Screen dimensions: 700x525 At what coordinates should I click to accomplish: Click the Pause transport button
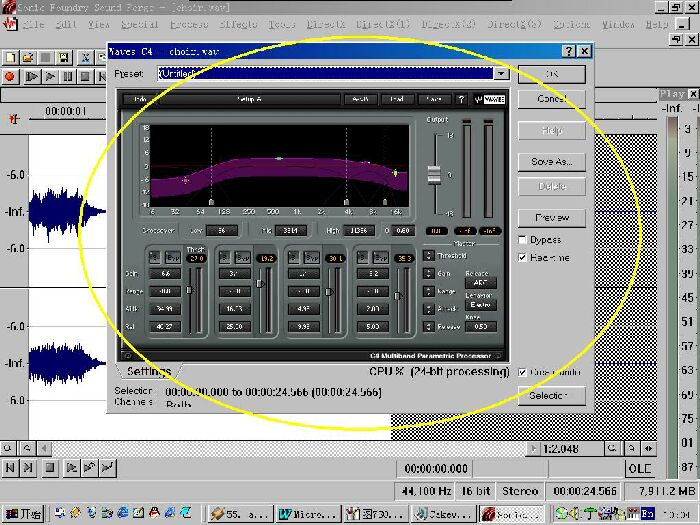click(68, 76)
